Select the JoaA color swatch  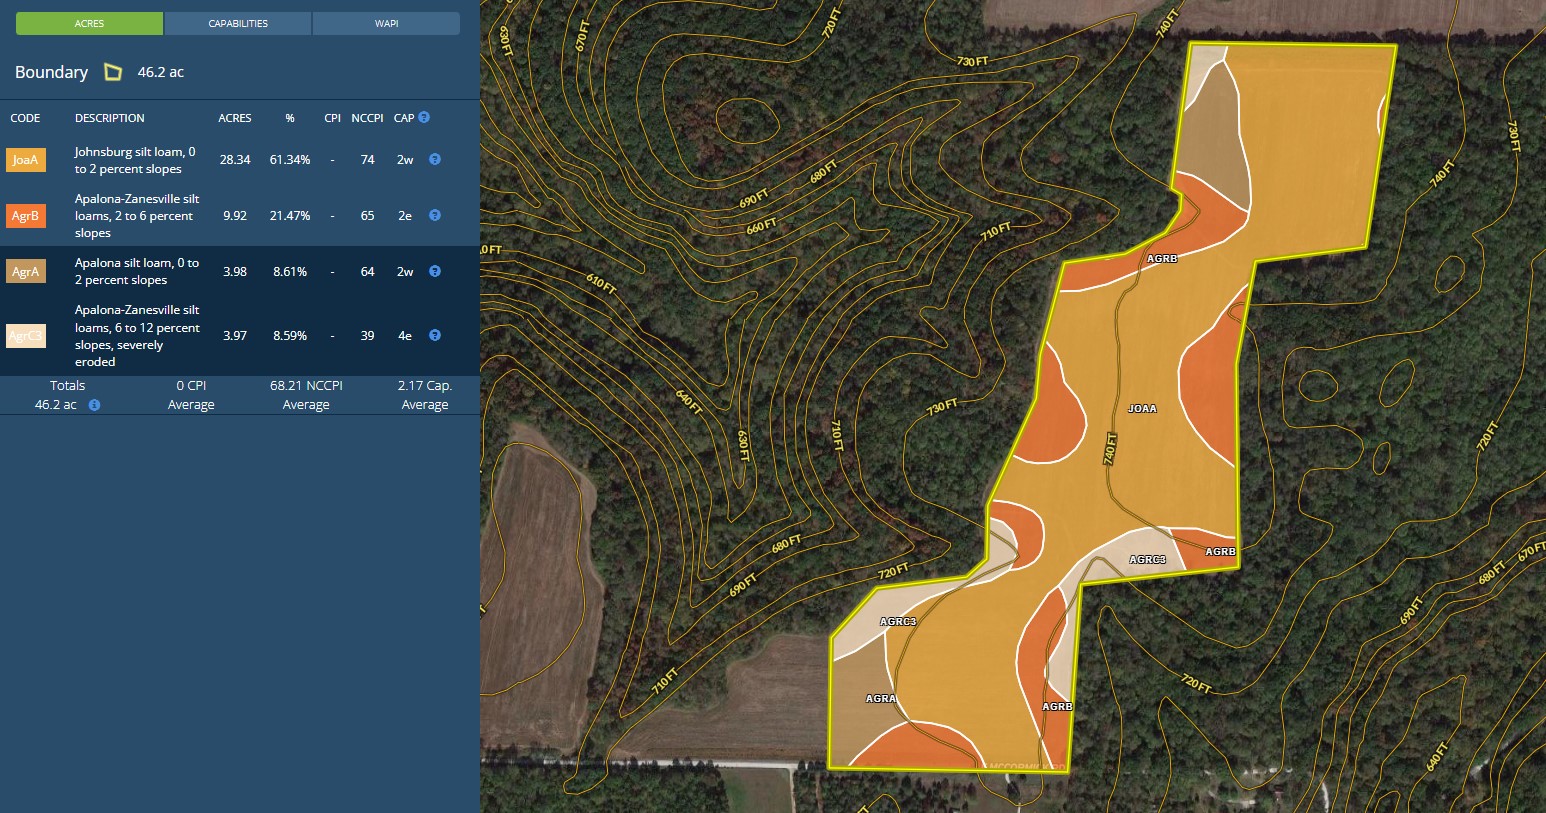pyautogui.click(x=26, y=160)
